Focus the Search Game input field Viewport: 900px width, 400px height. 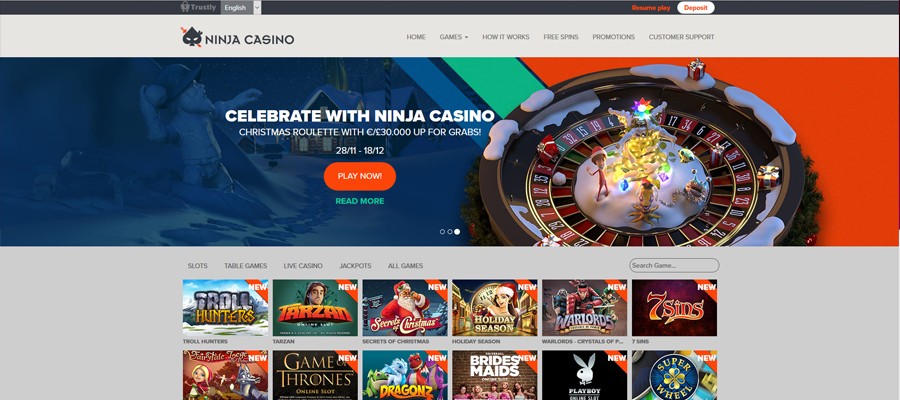pyautogui.click(x=674, y=265)
